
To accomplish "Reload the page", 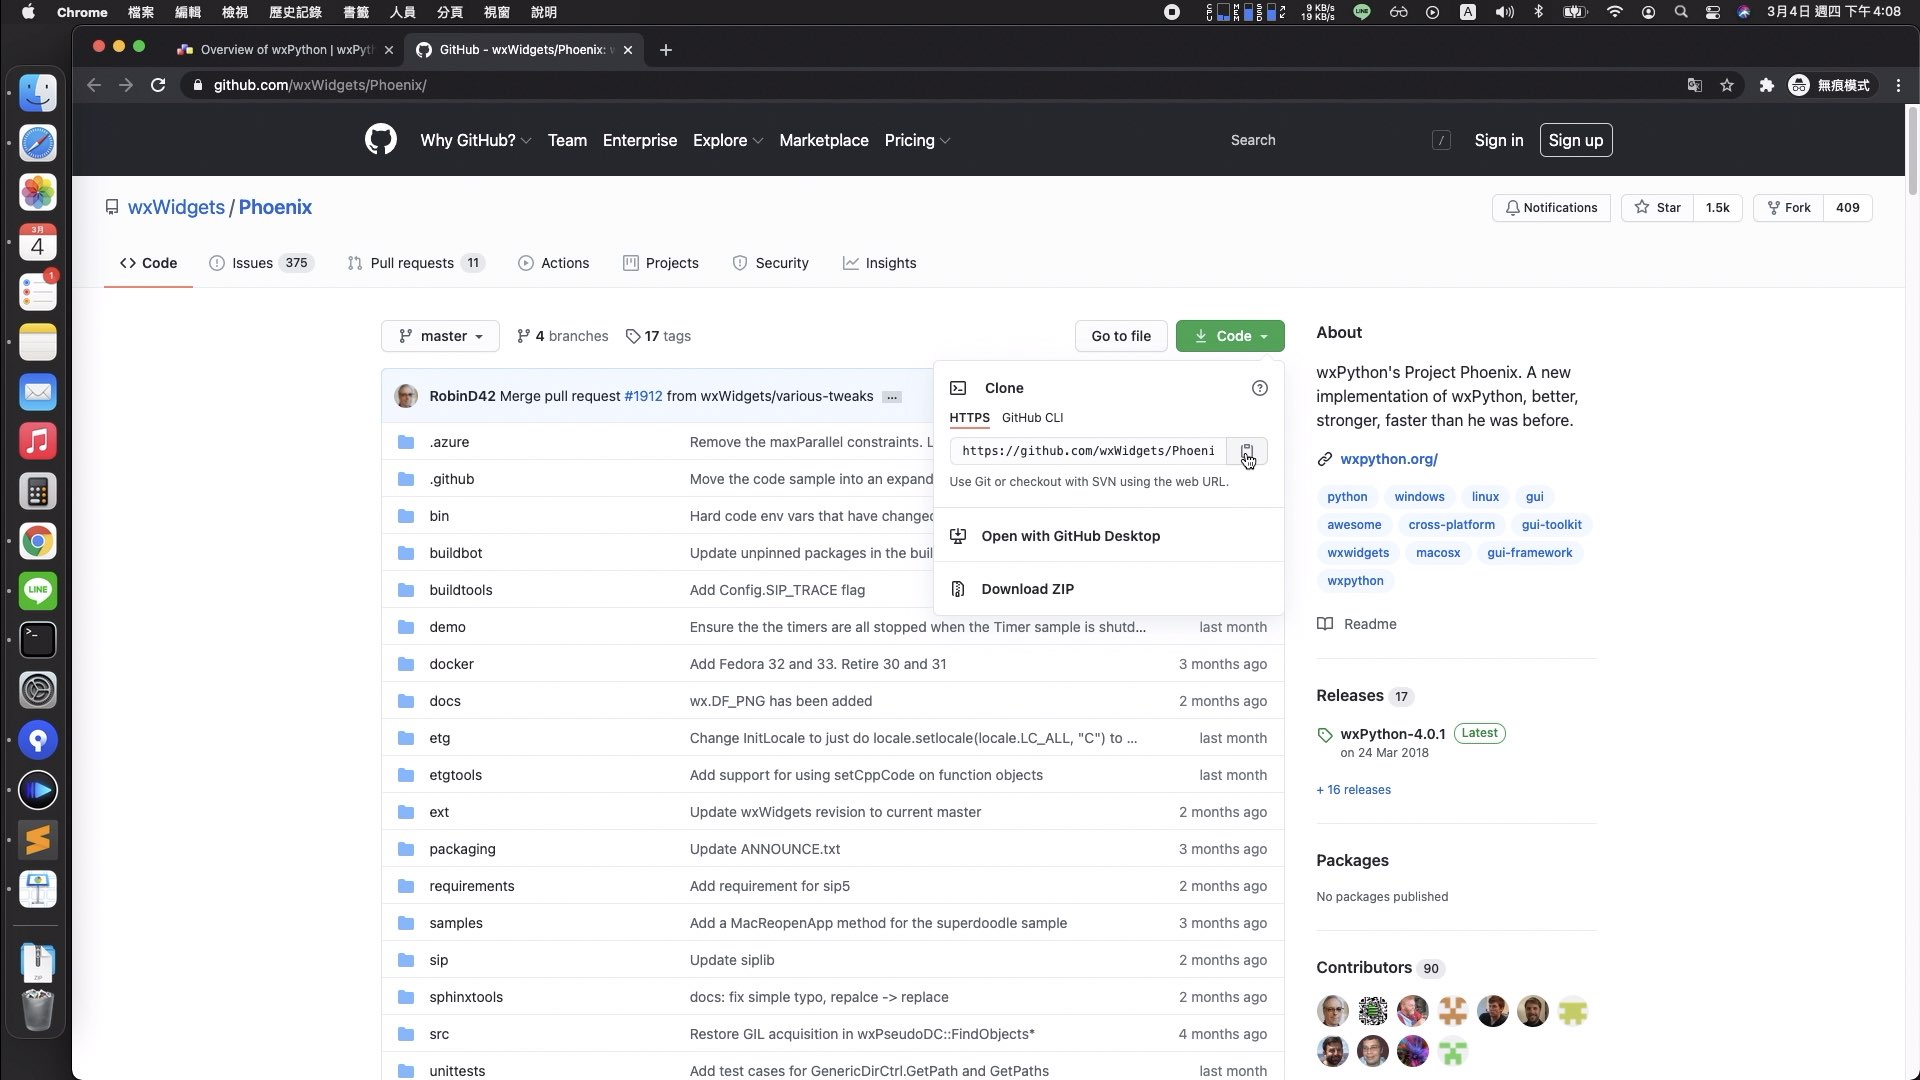I will pos(158,85).
